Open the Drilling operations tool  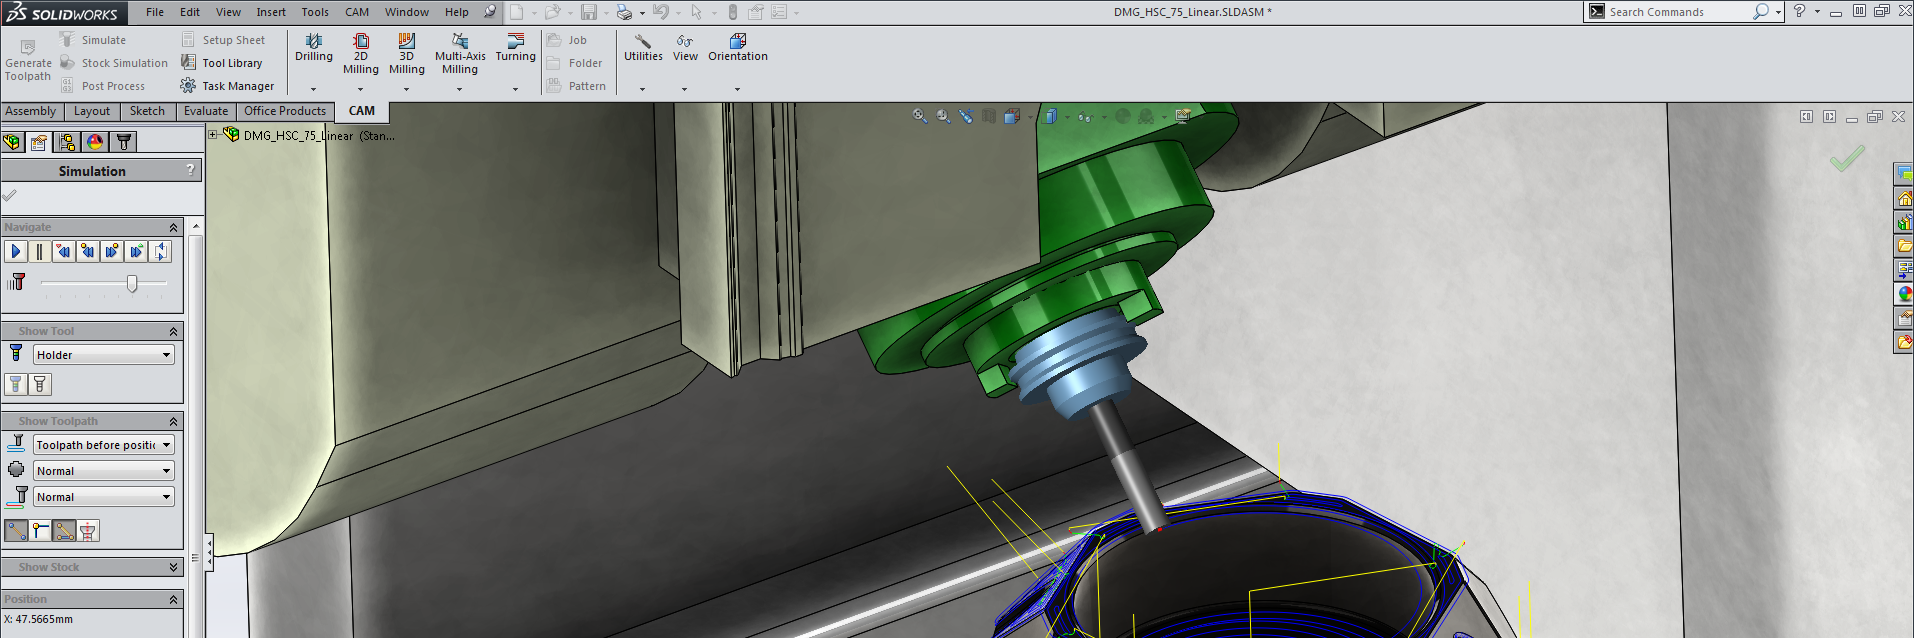tap(314, 48)
